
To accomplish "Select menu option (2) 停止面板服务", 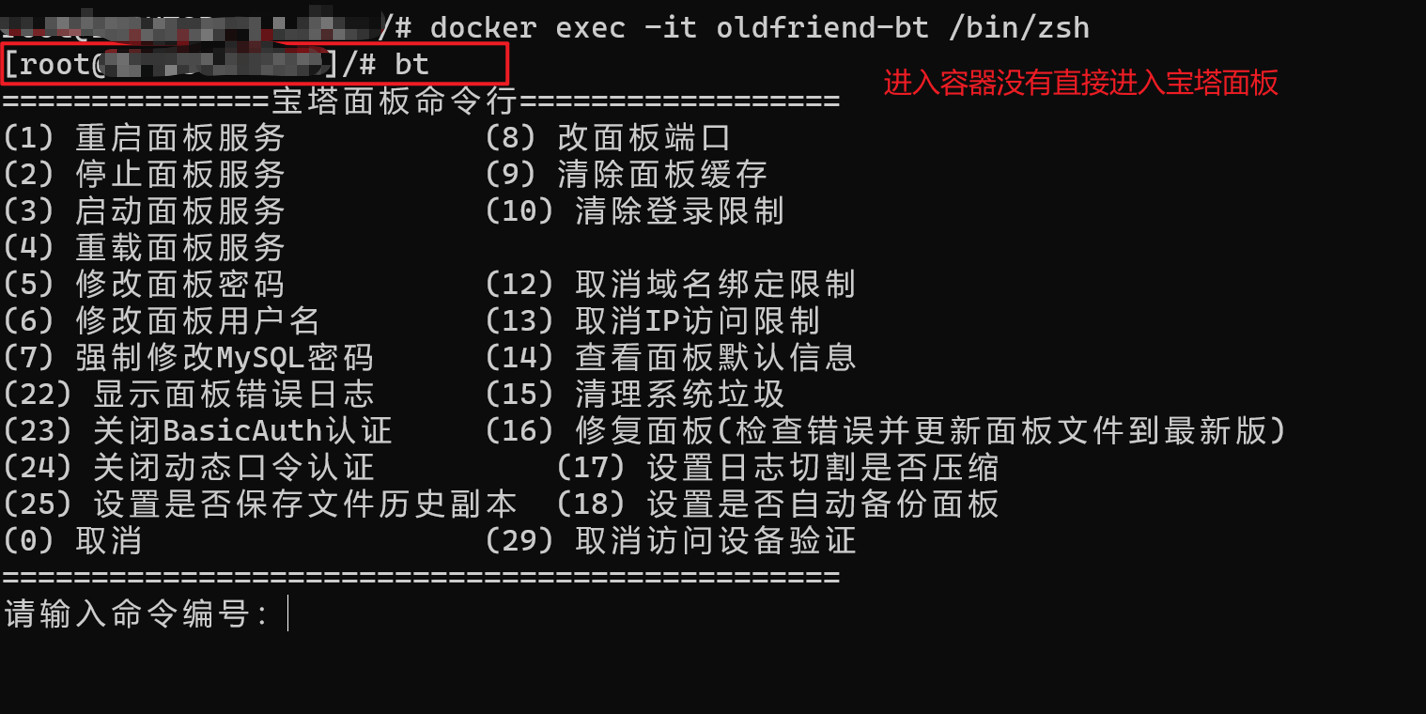I will click(144, 174).
